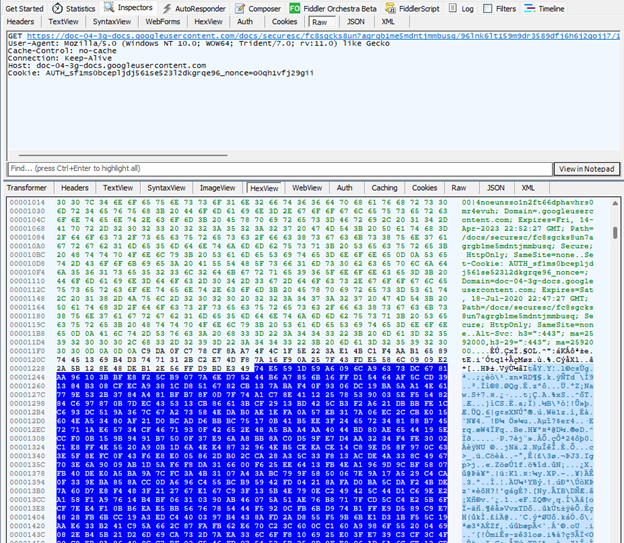
Task: Open the Composer tab
Action: 259,8
